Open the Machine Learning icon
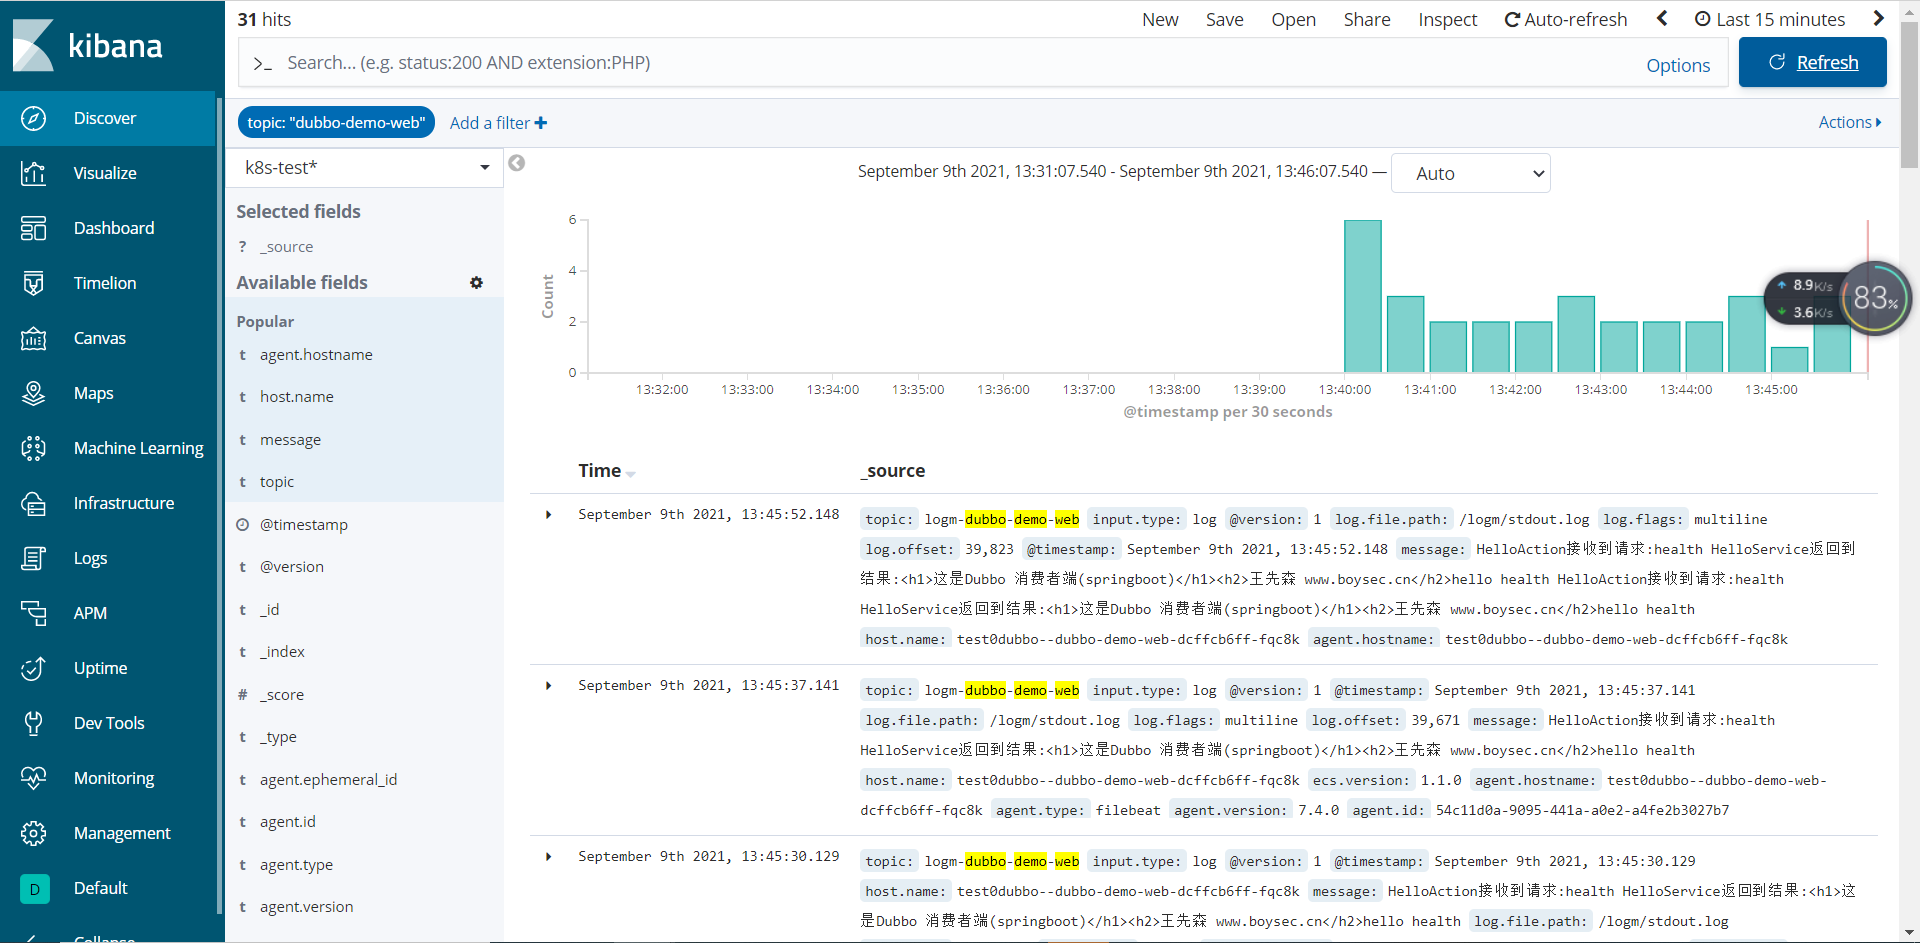This screenshot has width=1920, height=943. pos(33,448)
